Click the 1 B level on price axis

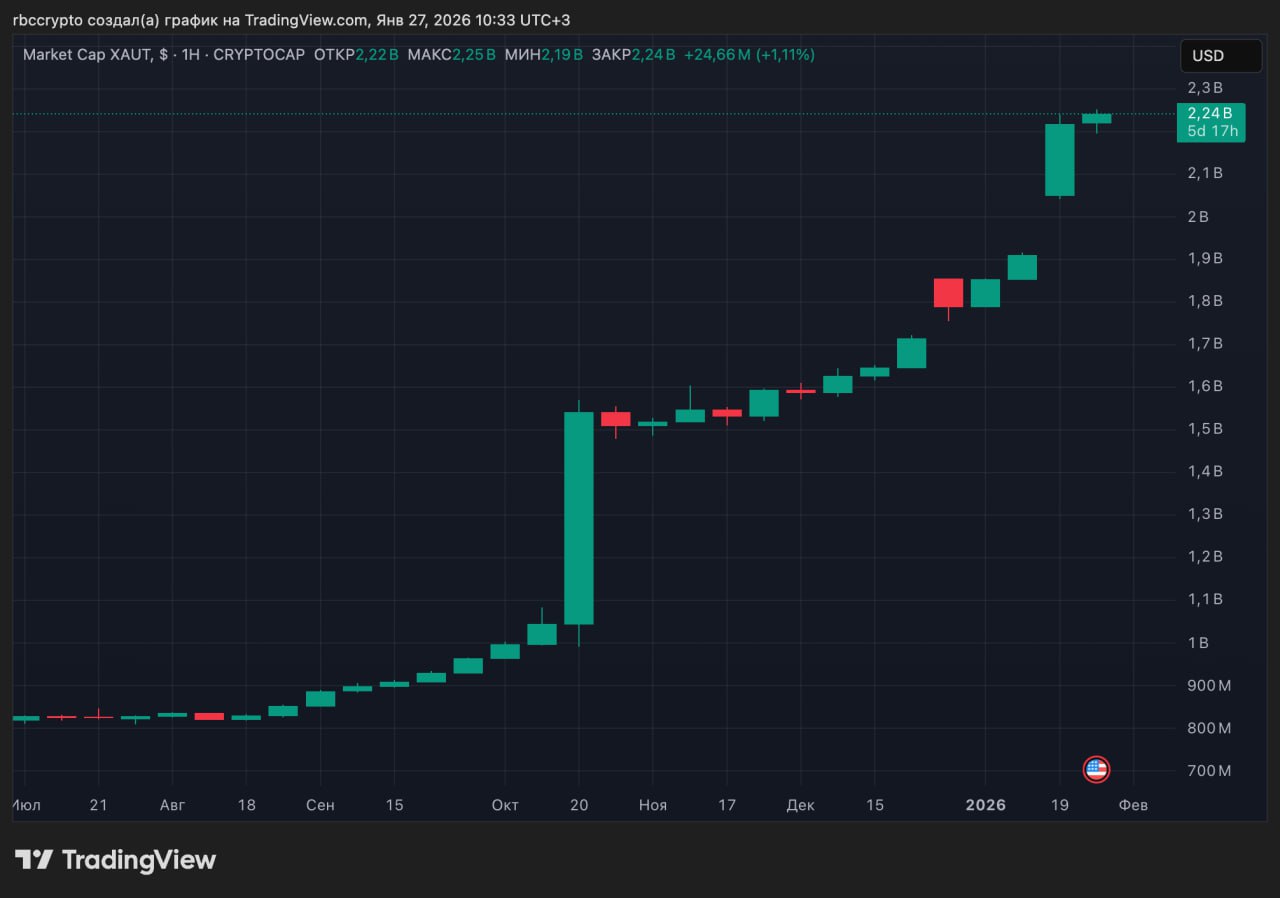pyautogui.click(x=1196, y=642)
